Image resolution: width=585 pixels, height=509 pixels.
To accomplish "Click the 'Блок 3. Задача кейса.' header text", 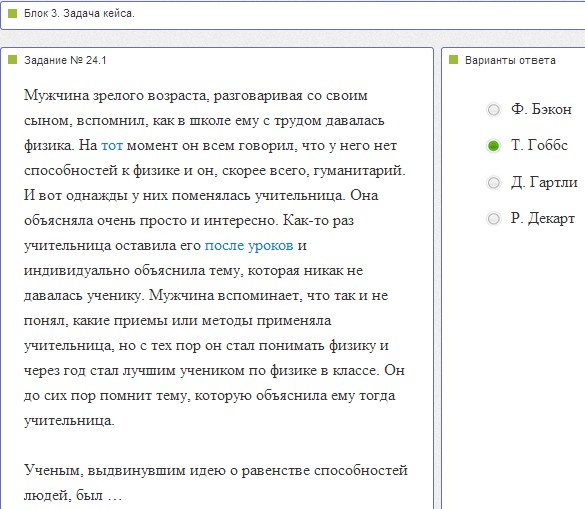I will (x=79, y=13).
